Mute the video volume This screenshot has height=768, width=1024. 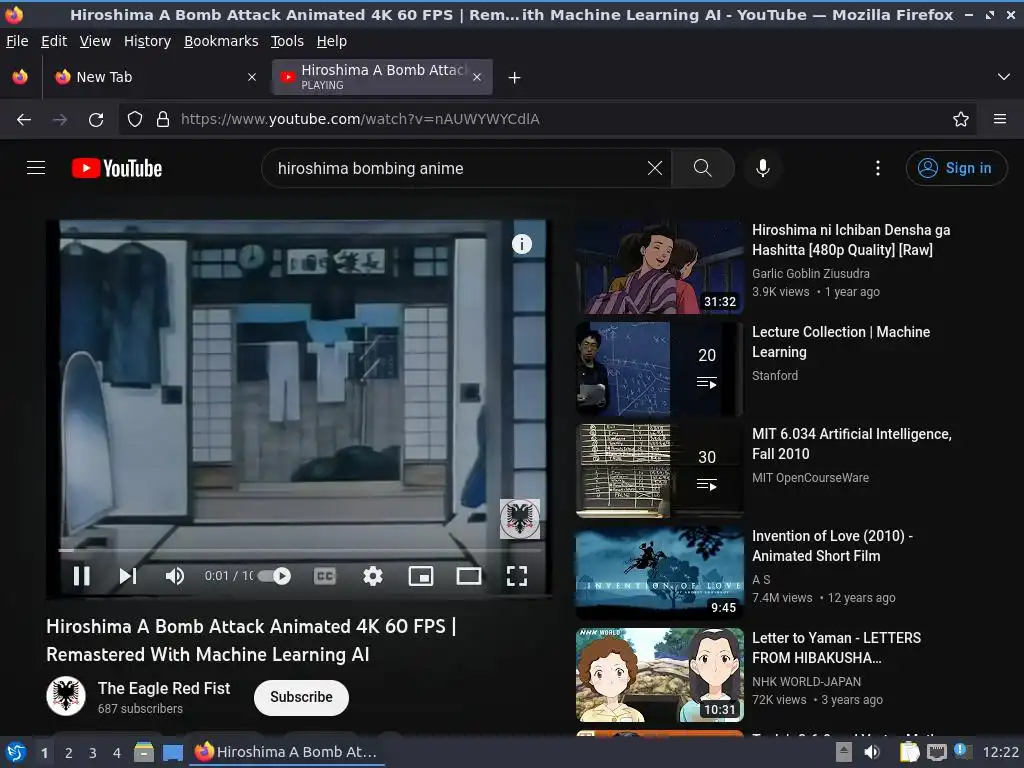coord(175,576)
